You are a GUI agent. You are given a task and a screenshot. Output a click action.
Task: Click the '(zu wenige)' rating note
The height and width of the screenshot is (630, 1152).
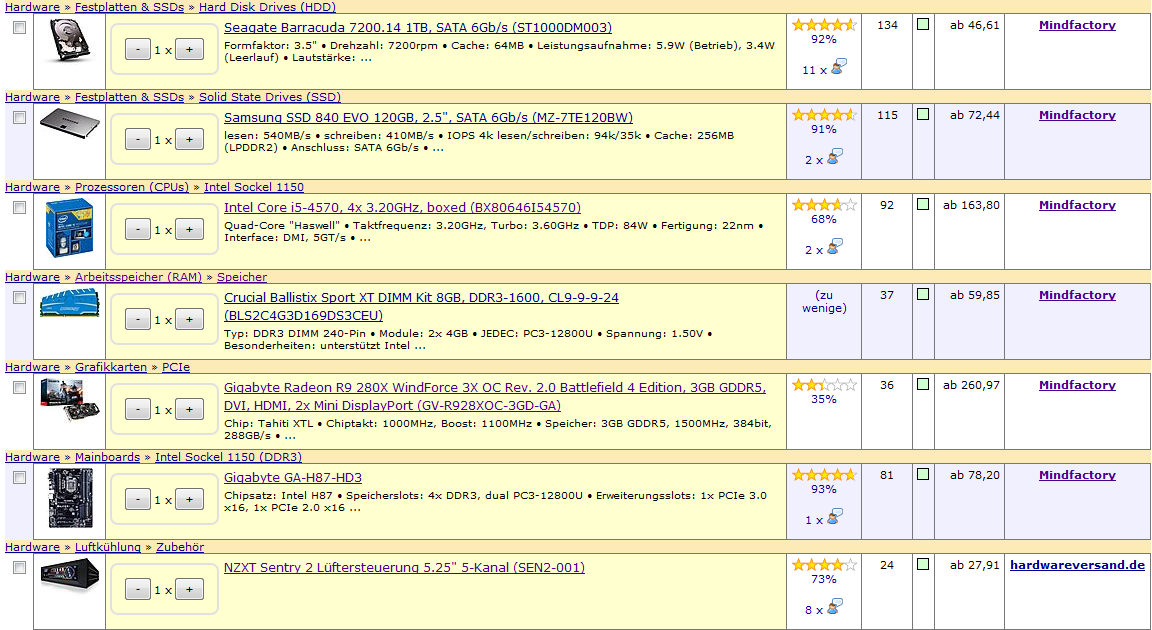[x=824, y=301]
